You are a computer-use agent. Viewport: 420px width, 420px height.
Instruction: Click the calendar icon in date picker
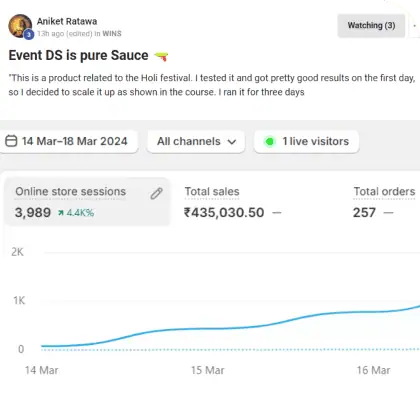pyautogui.click(x=11, y=141)
